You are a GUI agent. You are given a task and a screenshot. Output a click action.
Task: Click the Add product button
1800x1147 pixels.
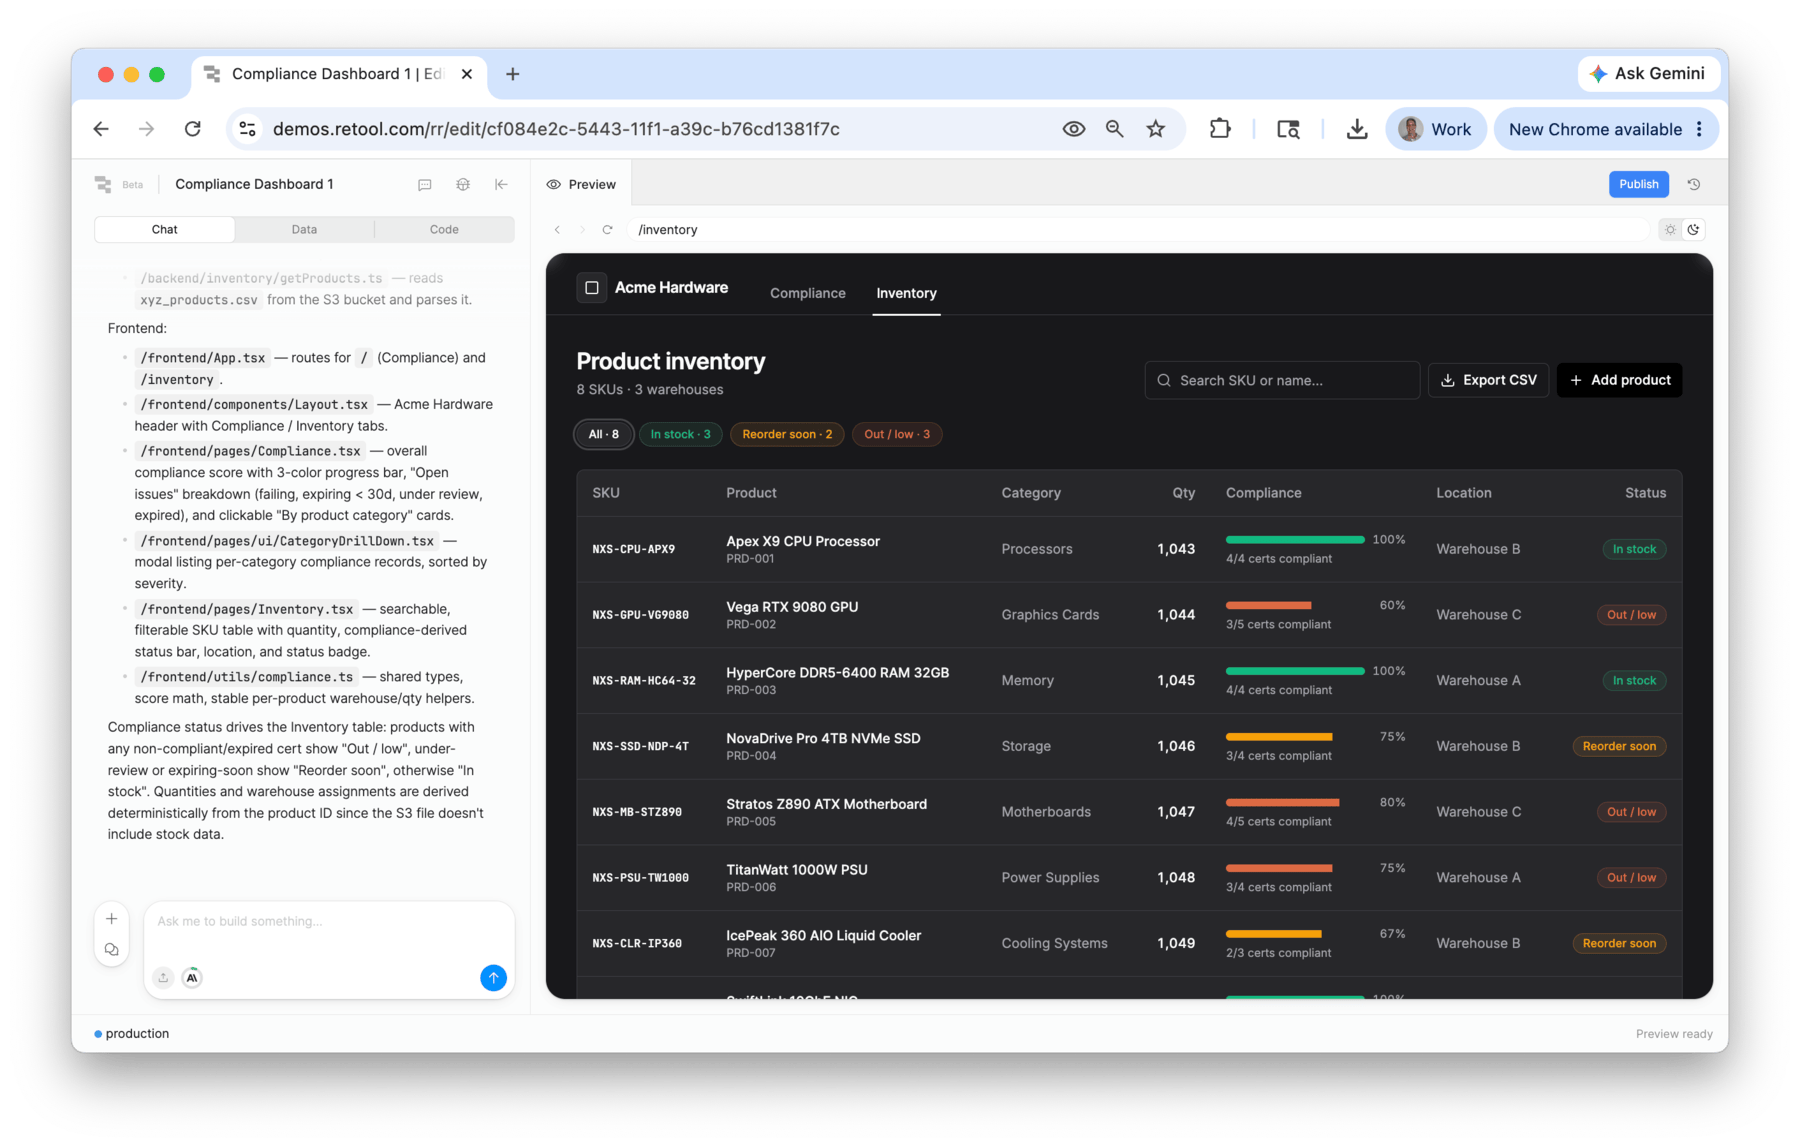coord(1619,380)
